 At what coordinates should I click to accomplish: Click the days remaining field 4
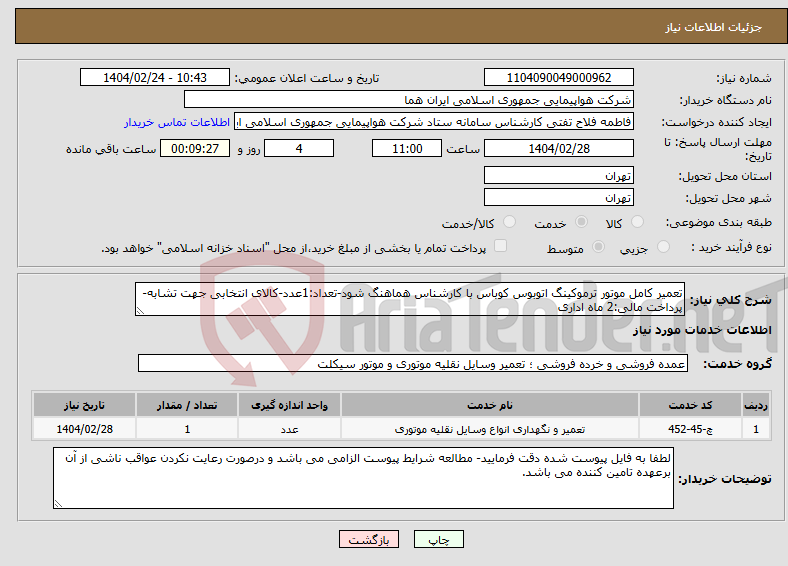[299, 148]
